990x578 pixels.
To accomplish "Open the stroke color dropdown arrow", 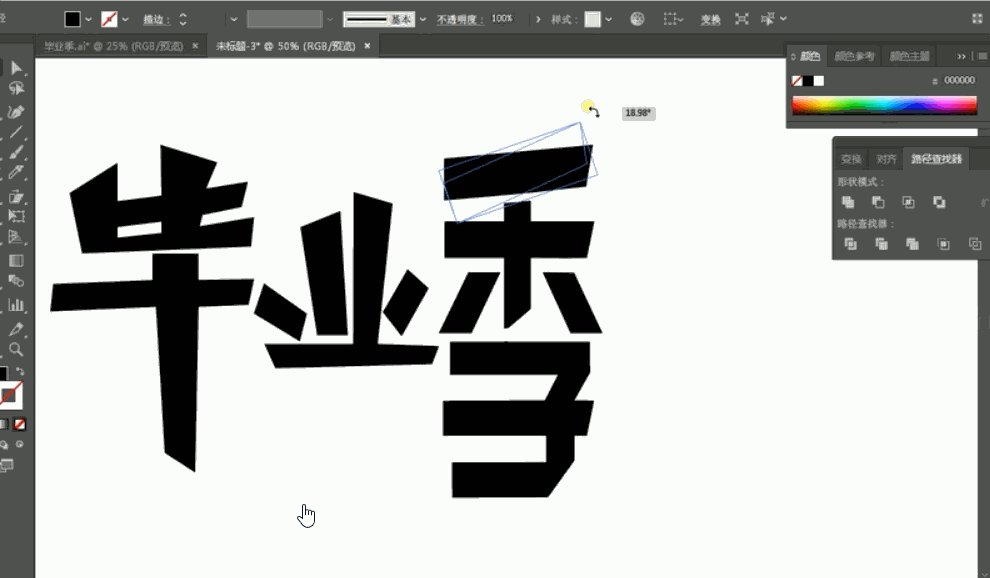I will click(x=126, y=20).
